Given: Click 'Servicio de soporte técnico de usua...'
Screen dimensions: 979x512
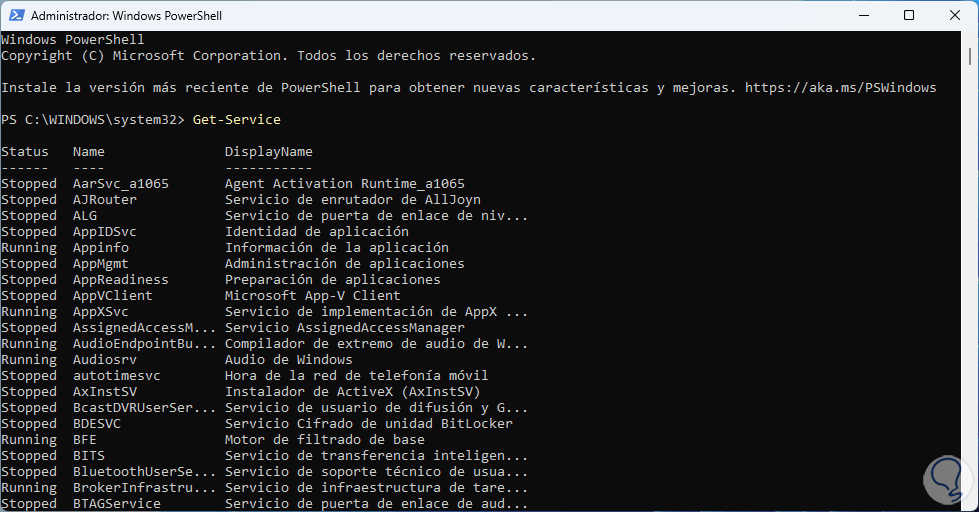Looking at the screenshot, I should coord(376,471).
